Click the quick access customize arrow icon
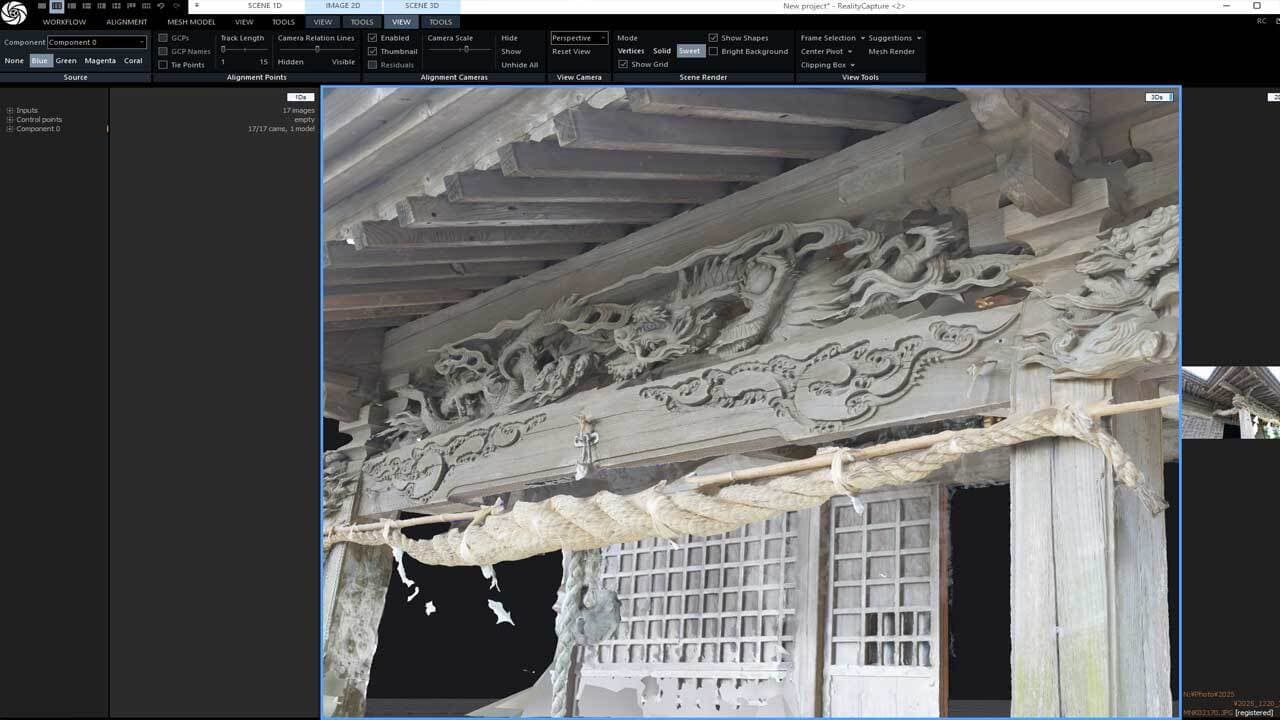The image size is (1280, 720). (x=197, y=6)
